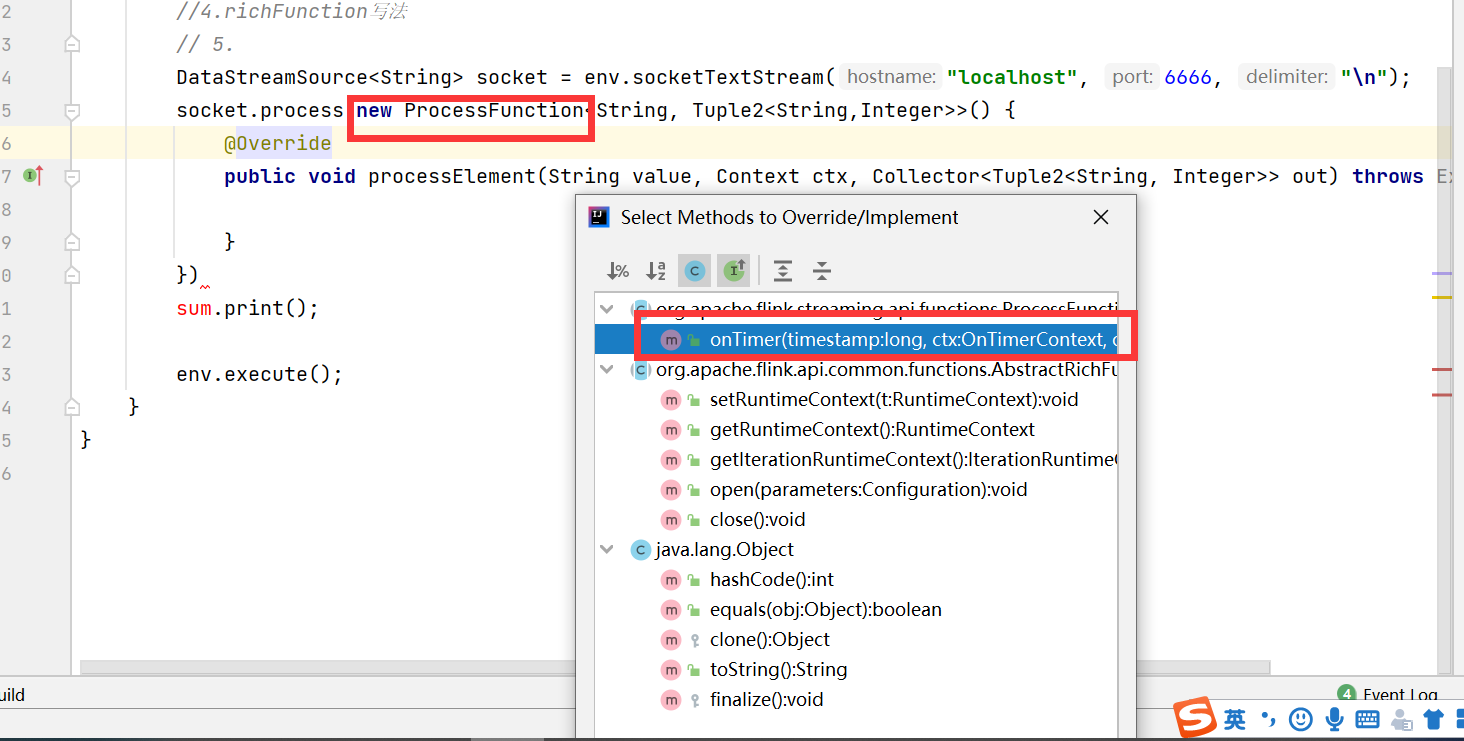Image resolution: width=1464 pixels, height=741 pixels.
Task: Select getRuntimeContext():RuntimeContext method
Action: pyautogui.click(x=872, y=429)
